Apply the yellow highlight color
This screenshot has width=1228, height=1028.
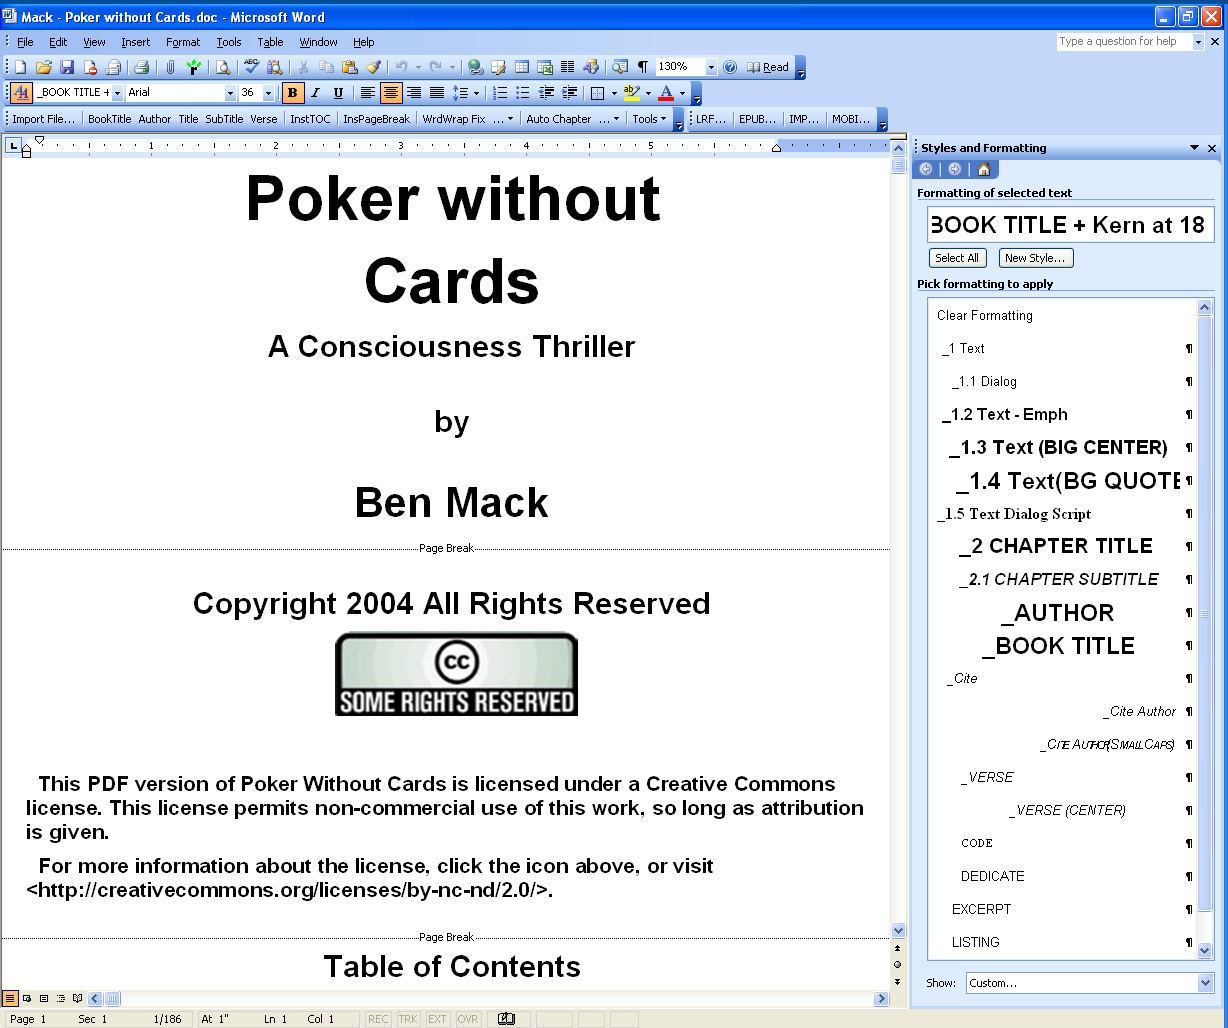631,93
